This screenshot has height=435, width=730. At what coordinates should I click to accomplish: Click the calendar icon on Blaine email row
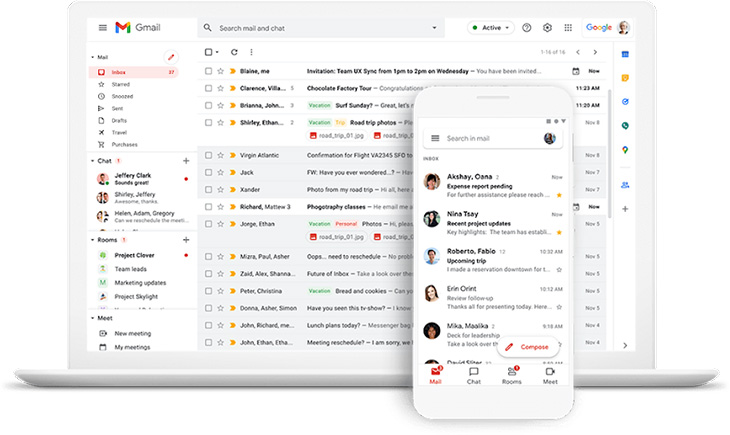(576, 71)
